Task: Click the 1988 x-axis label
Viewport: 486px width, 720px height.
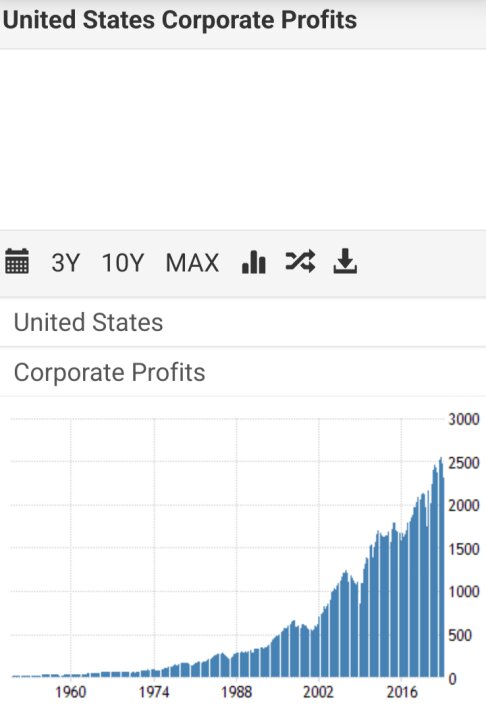Action: [x=236, y=692]
